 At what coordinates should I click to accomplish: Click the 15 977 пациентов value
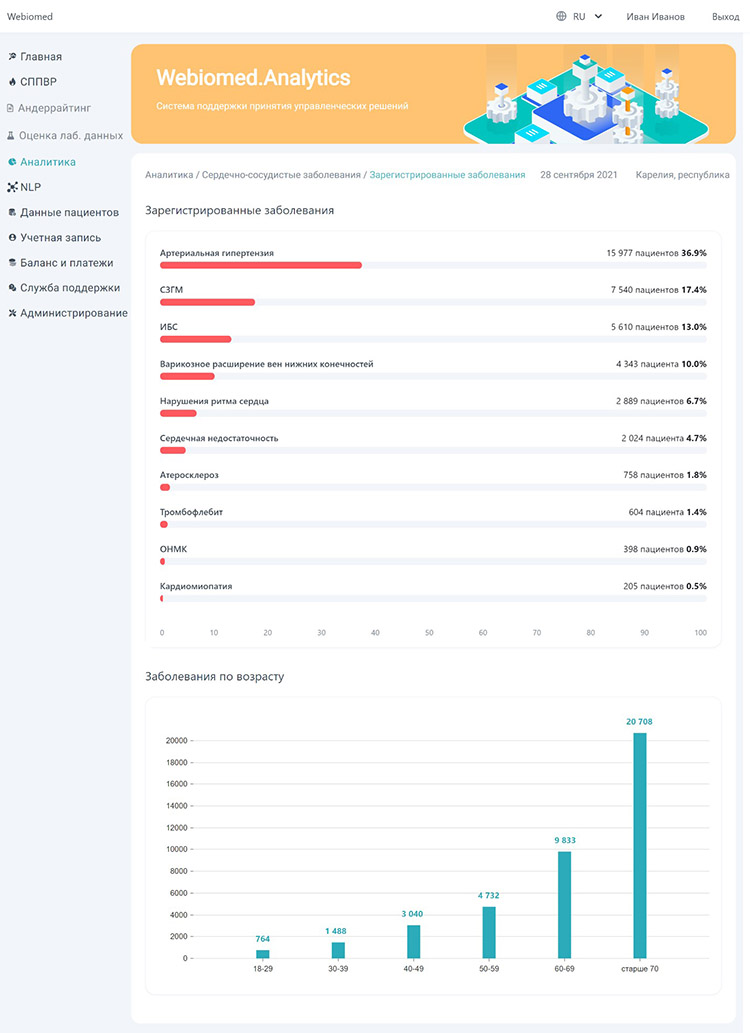point(642,253)
